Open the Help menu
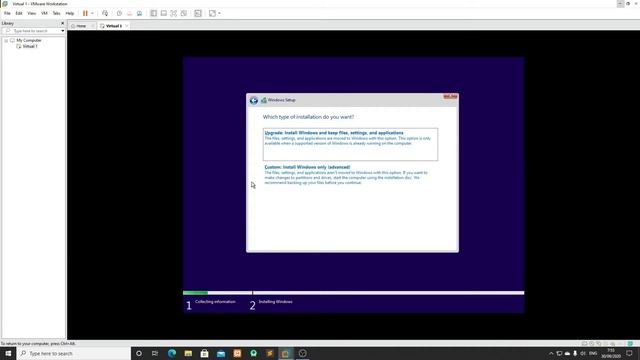This screenshot has height=360, width=640. (x=70, y=13)
